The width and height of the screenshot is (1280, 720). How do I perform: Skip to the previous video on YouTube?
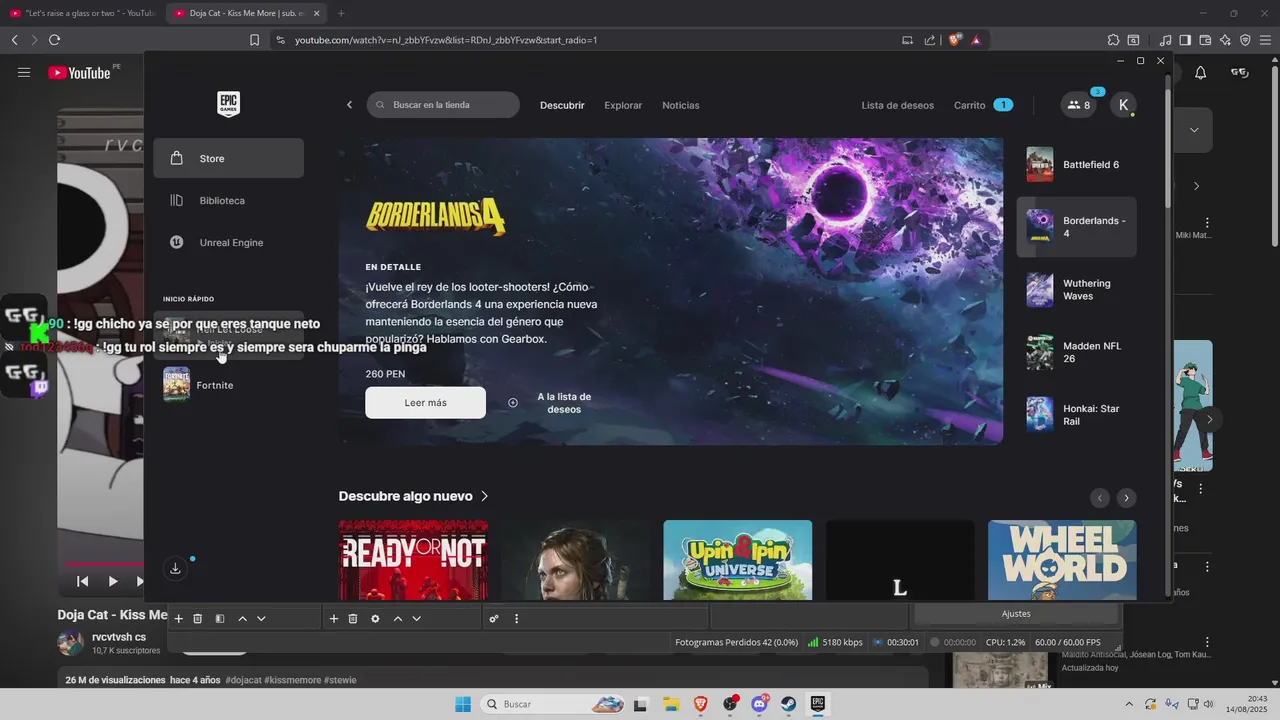83,581
